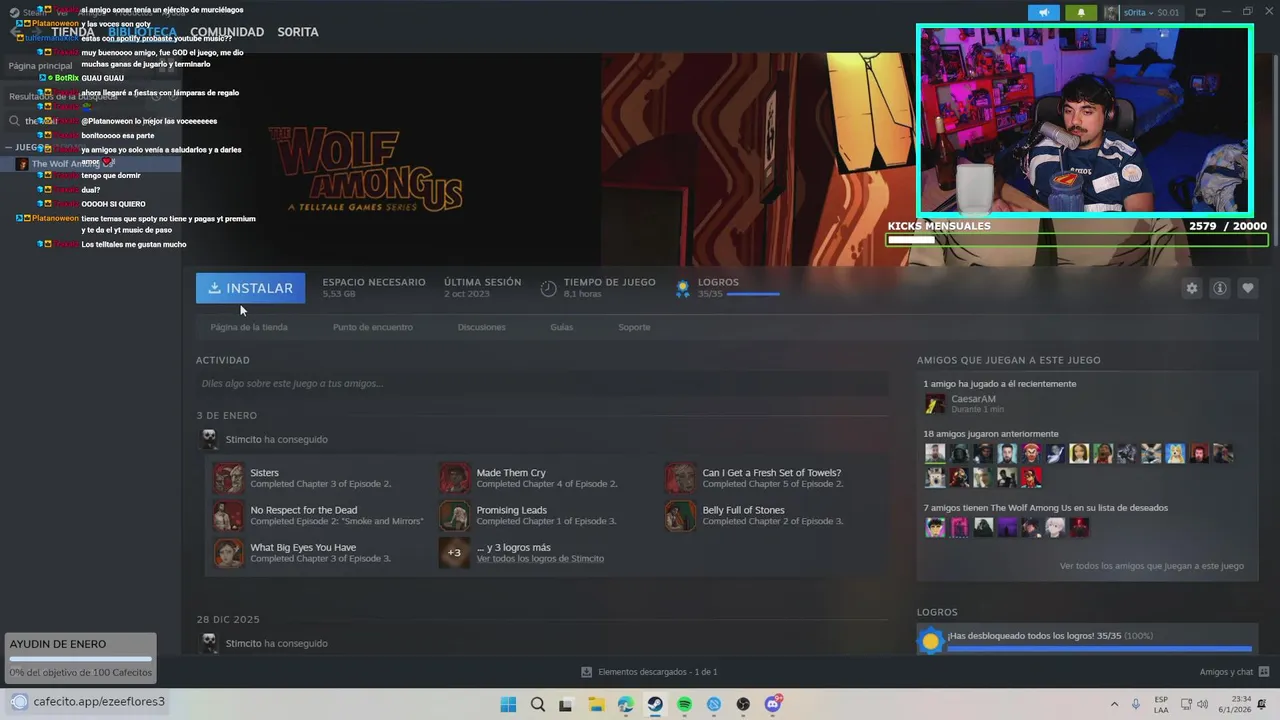Click '7 amigos tienen The Wolf Among Us' wishlist text
1280x720 pixels.
1046,508
